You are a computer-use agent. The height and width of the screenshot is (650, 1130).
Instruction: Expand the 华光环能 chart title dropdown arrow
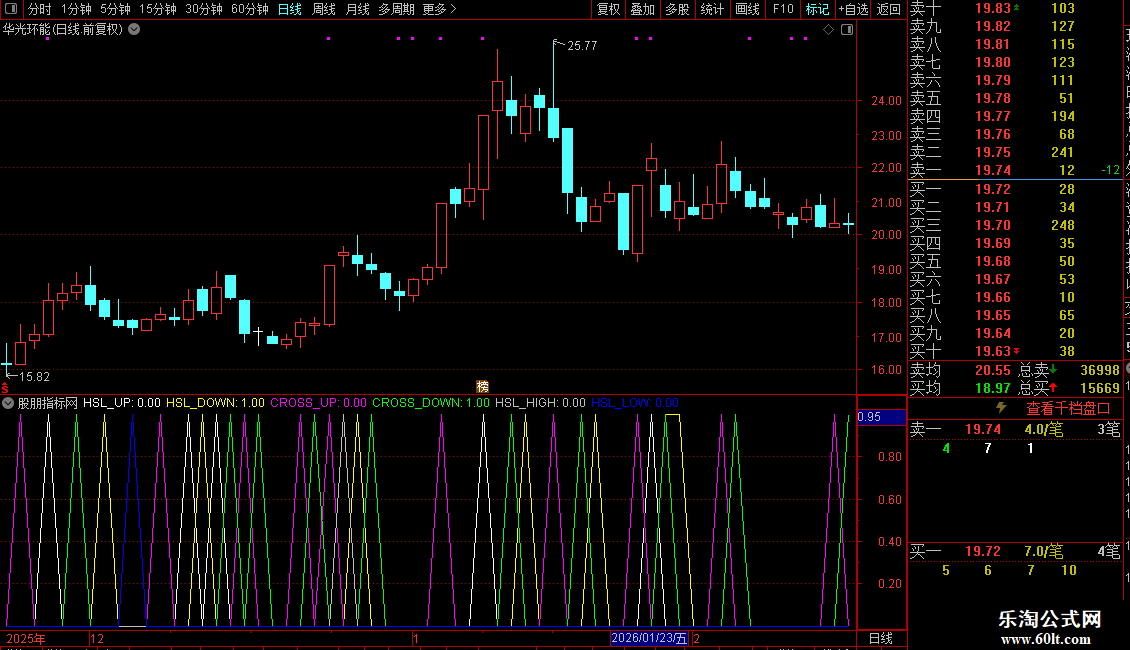pyautogui.click(x=134, y=30)
